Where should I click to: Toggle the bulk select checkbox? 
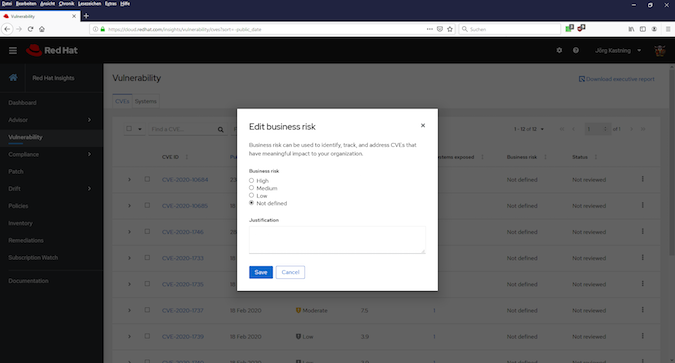tap(129, 129)
